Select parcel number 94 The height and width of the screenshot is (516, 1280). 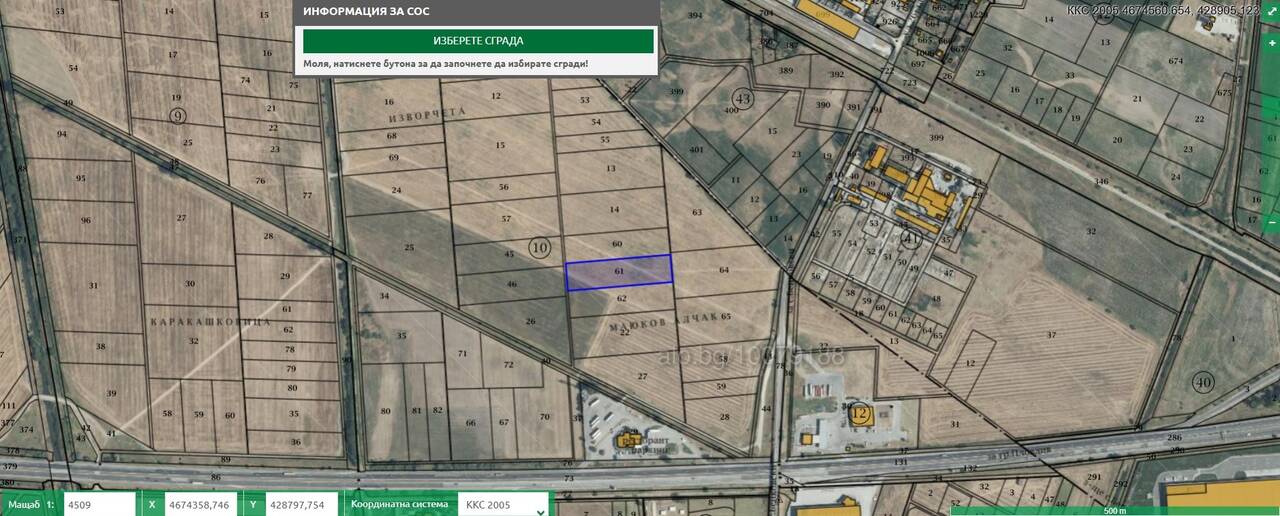62,134
